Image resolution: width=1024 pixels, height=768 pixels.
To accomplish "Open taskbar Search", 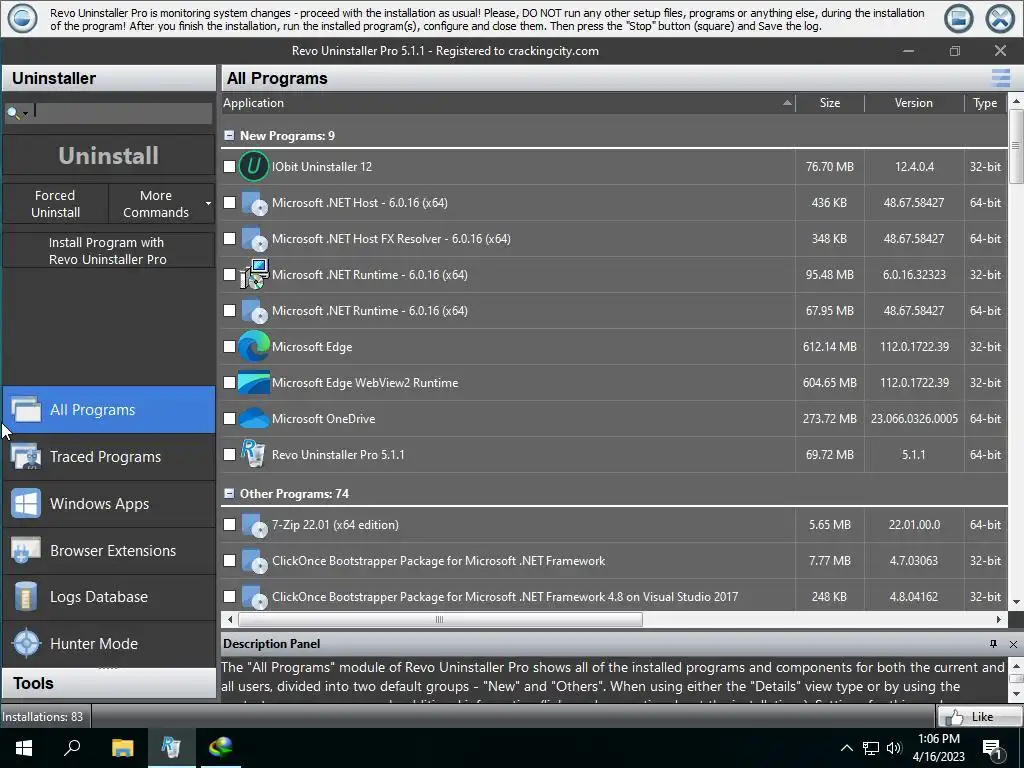I will (x=72, y=748).
